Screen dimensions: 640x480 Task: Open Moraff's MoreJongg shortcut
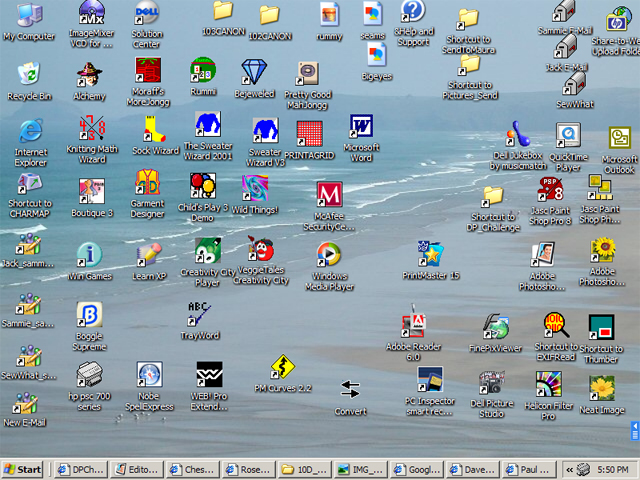[148, 70]
